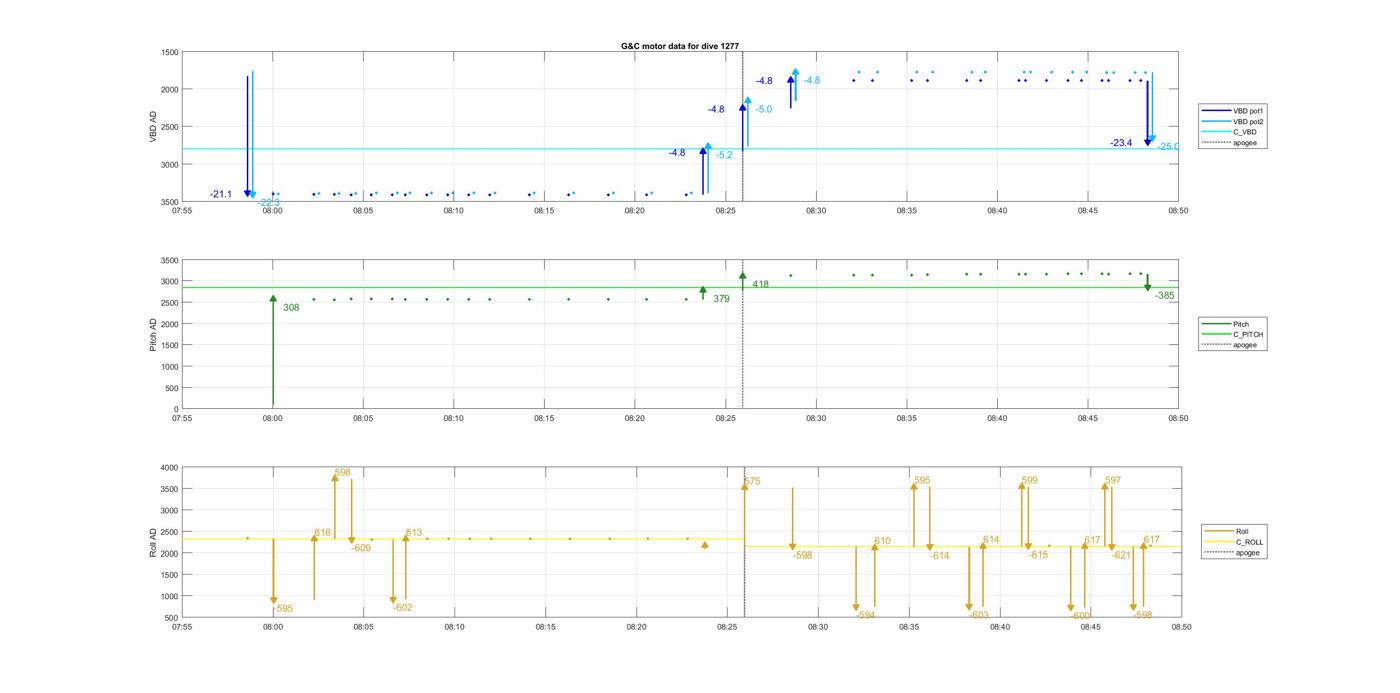Screen dimensions: 1400x693
Task: Click the '-25.0' VBD data label
Action: 1168,146
